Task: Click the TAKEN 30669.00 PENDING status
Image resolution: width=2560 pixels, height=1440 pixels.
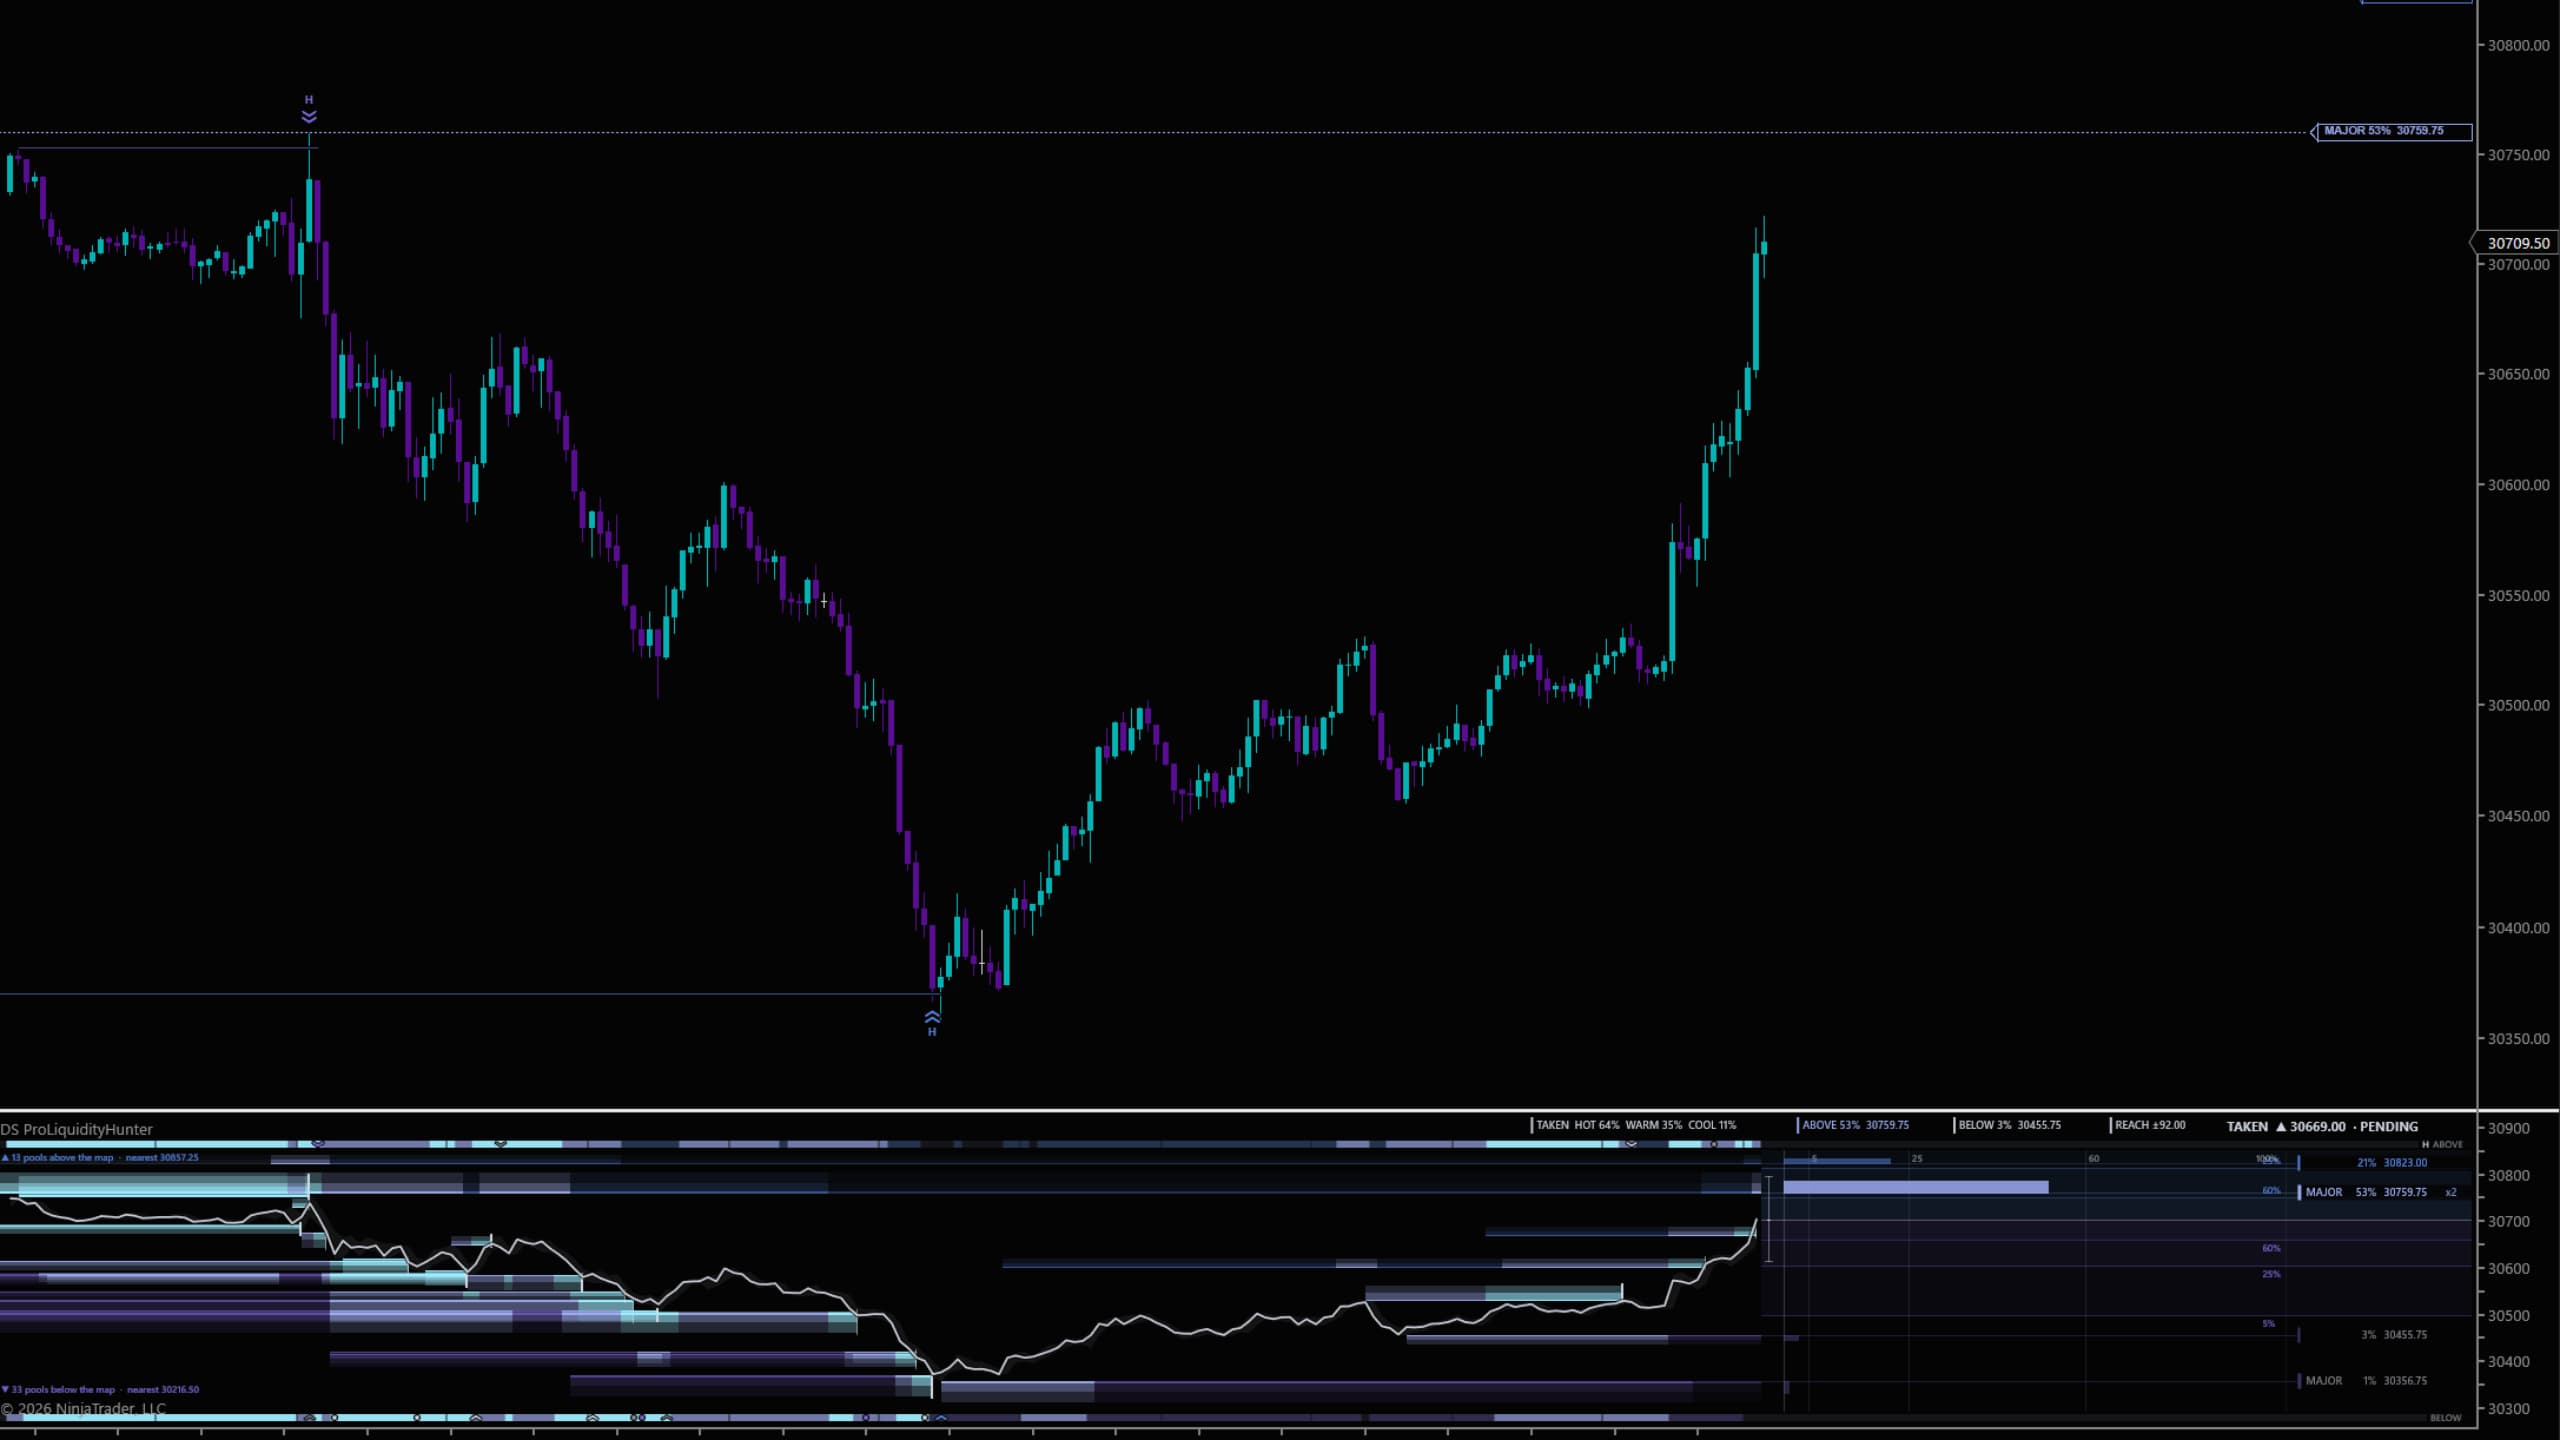Action: (2322, 1126)
